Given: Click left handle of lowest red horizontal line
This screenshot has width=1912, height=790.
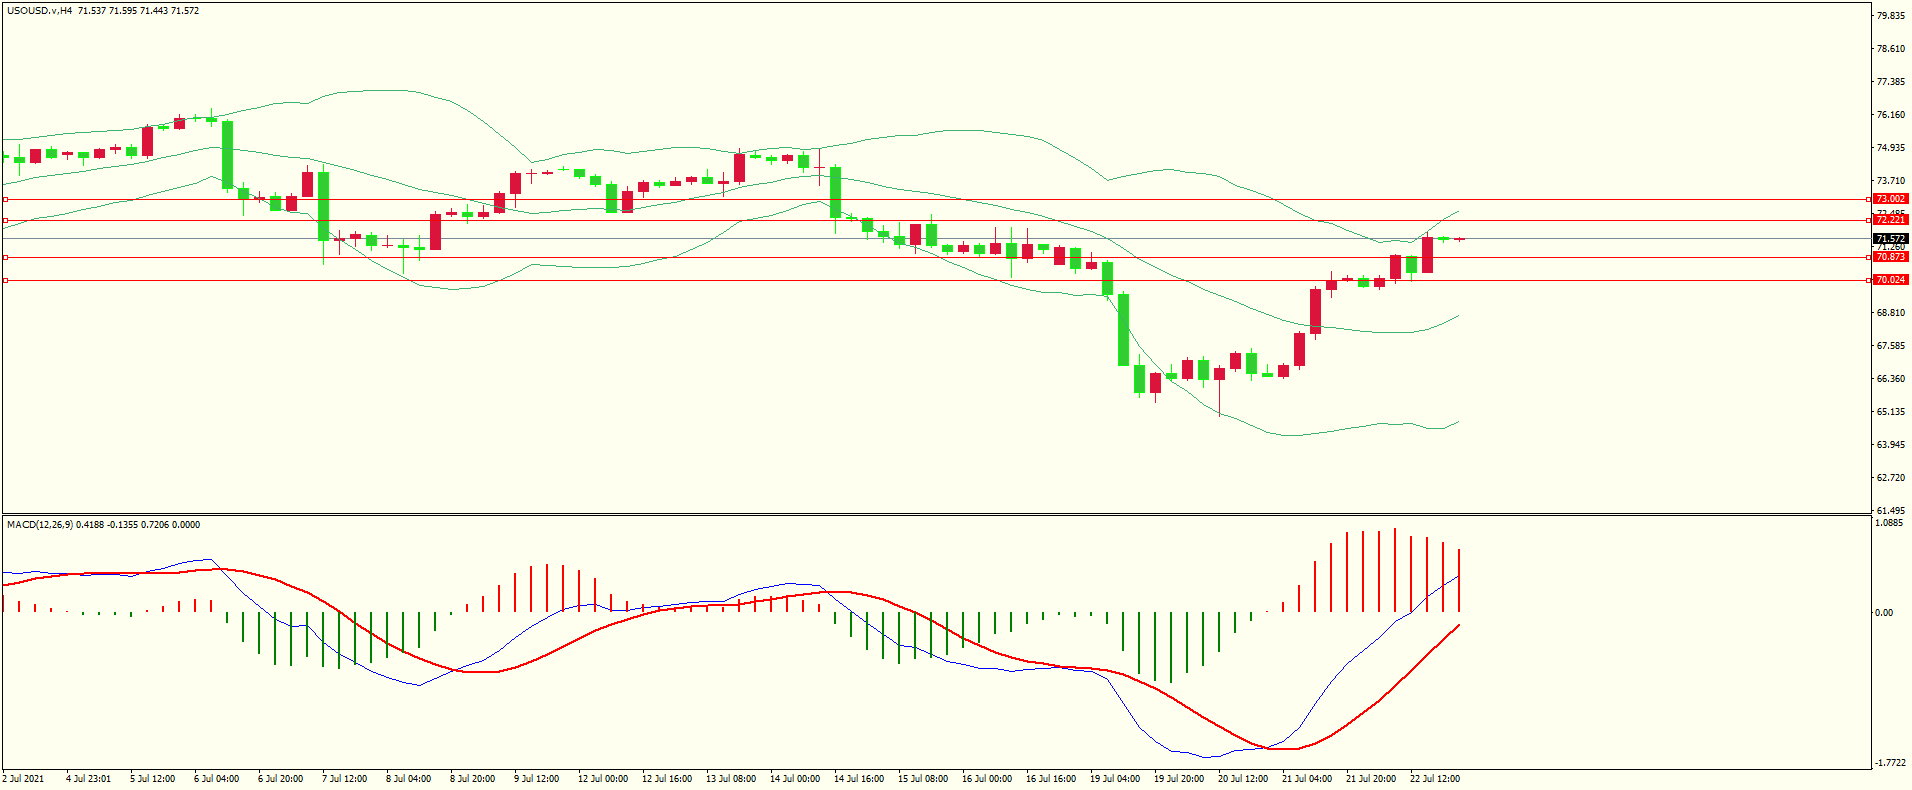Looking at the screenshot, I should coord(6,280).
